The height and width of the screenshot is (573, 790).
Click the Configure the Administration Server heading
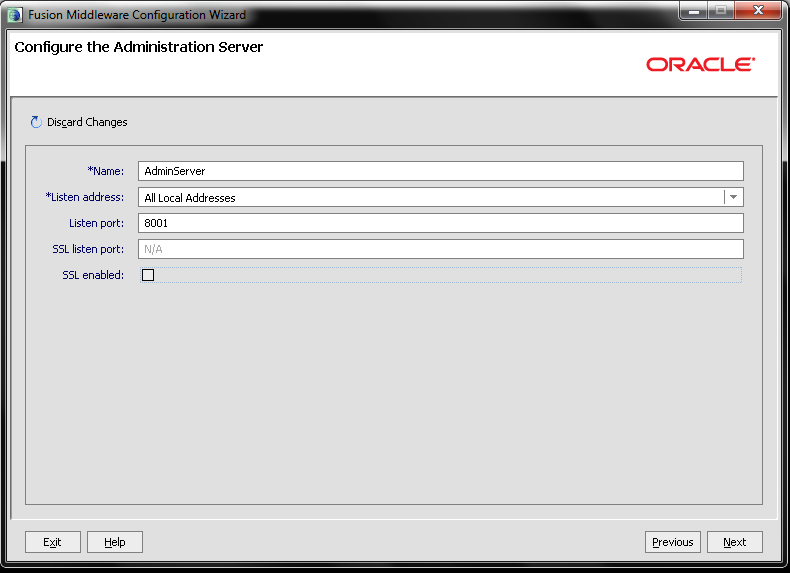click(139, 47)
